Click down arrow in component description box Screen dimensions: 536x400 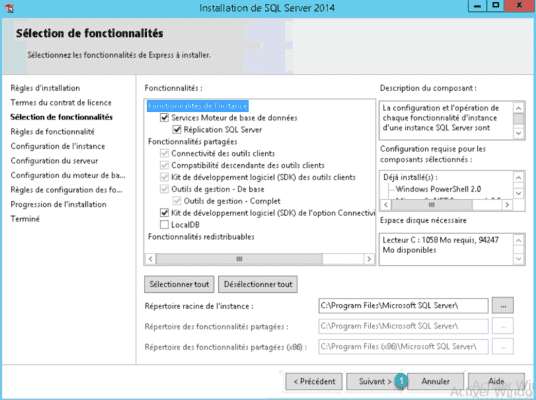[519, 133]
